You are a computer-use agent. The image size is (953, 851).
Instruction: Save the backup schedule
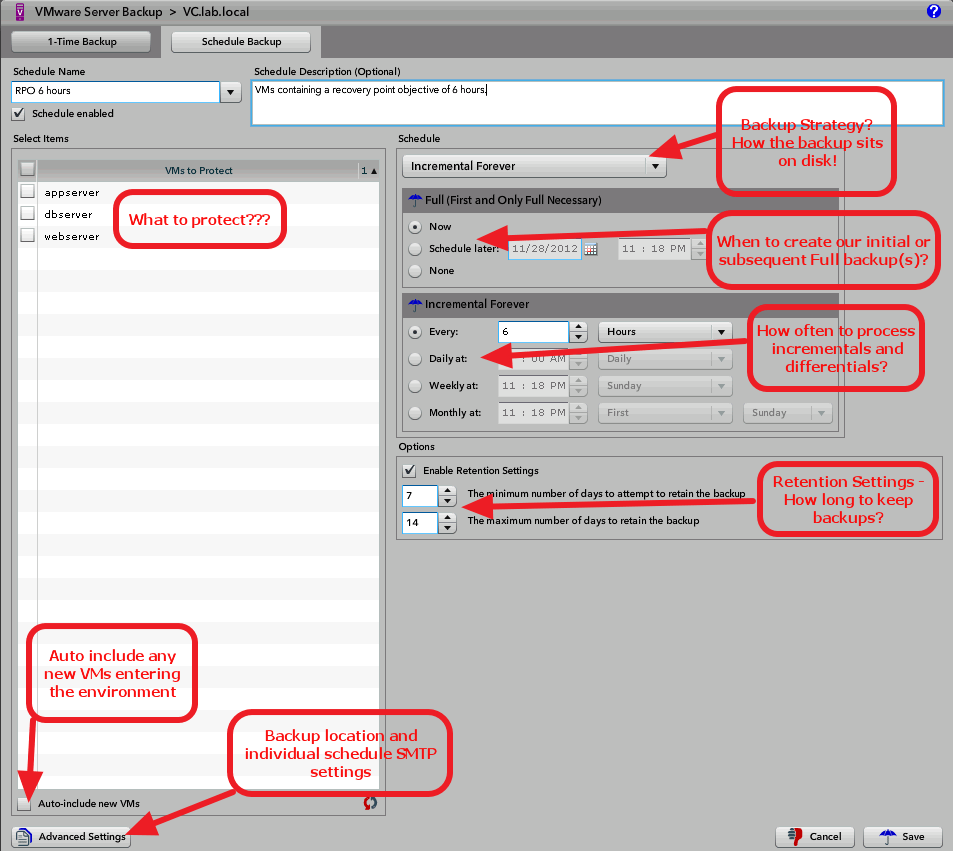903,837
